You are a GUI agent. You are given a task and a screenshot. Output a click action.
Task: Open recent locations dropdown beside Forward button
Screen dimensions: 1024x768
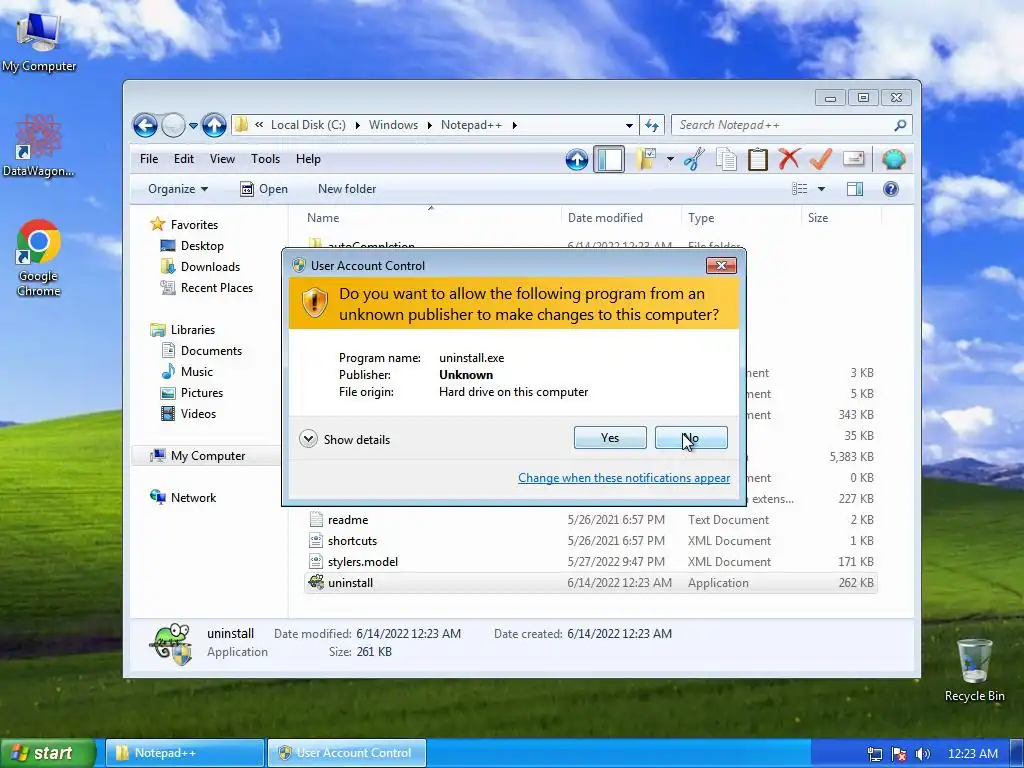193,125
